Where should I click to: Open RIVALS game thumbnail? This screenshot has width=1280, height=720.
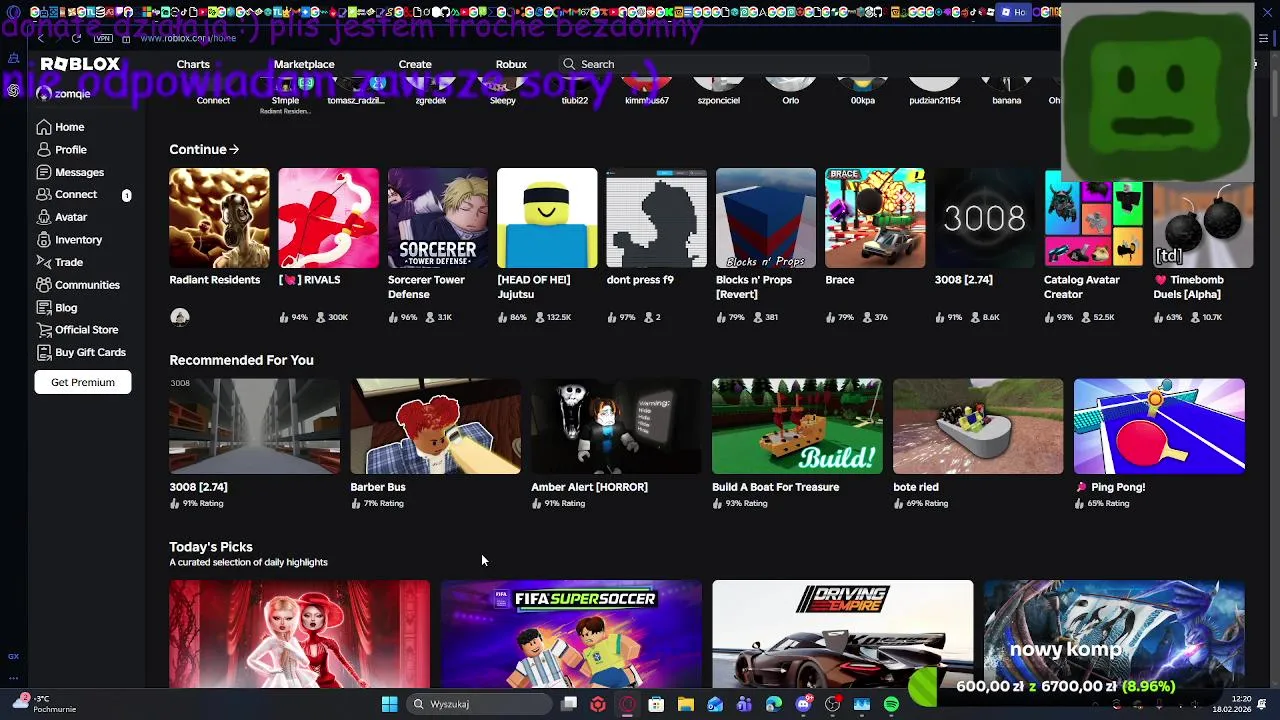[x=328, y=218]
